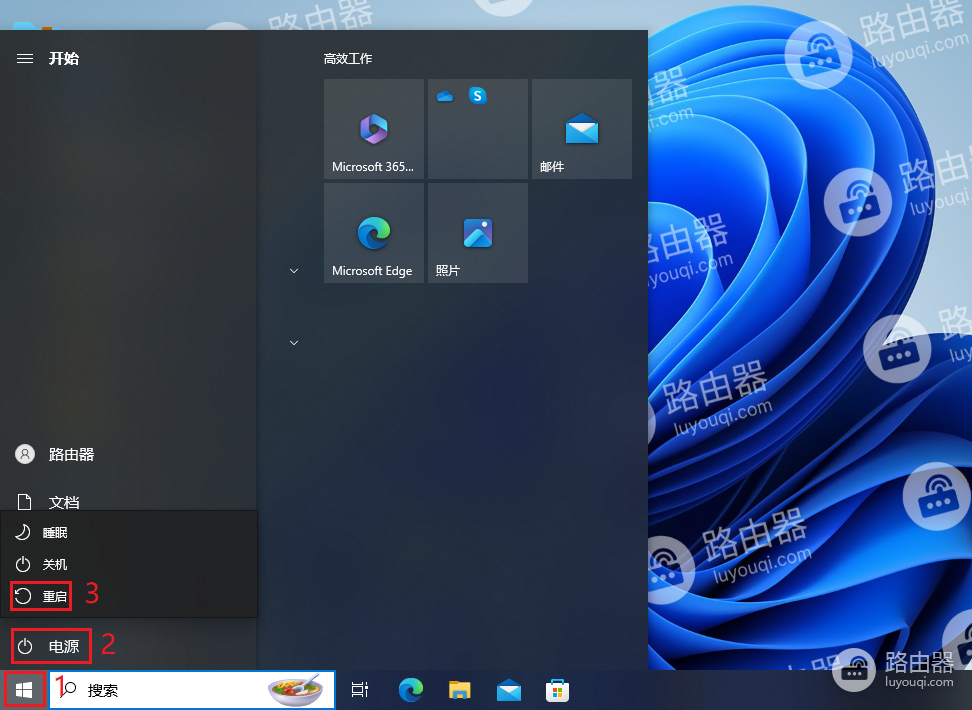This screenshot has width=972, height=710.
Task: Click the 开始 title text
Action: point(64,58)
